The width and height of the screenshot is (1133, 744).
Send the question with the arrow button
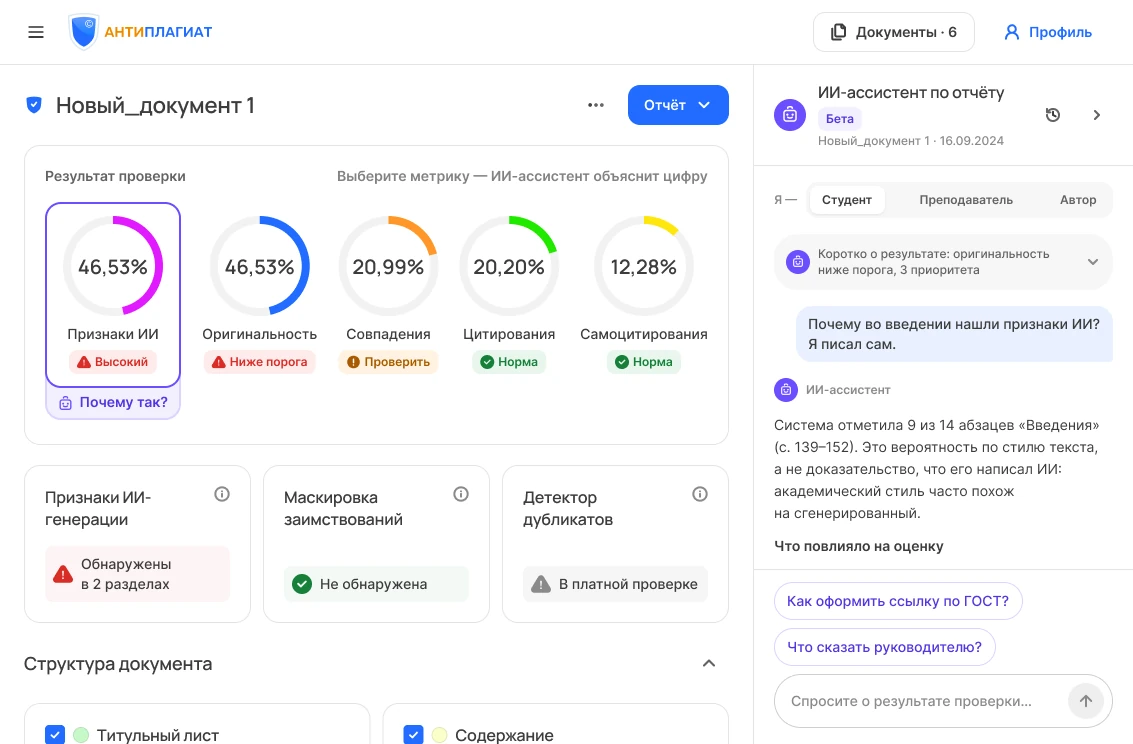(1085, 701)
